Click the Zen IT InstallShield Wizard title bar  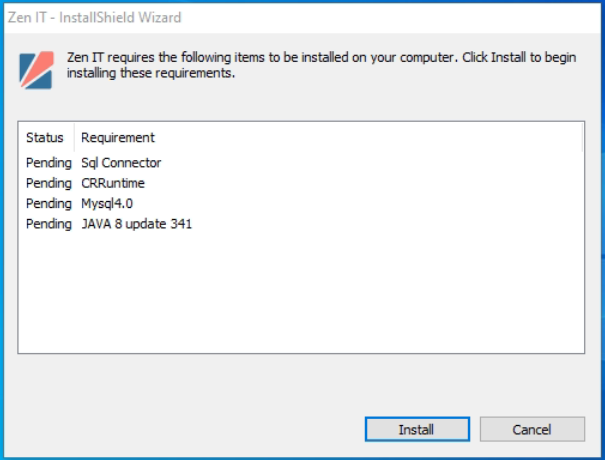pos(302,17)
